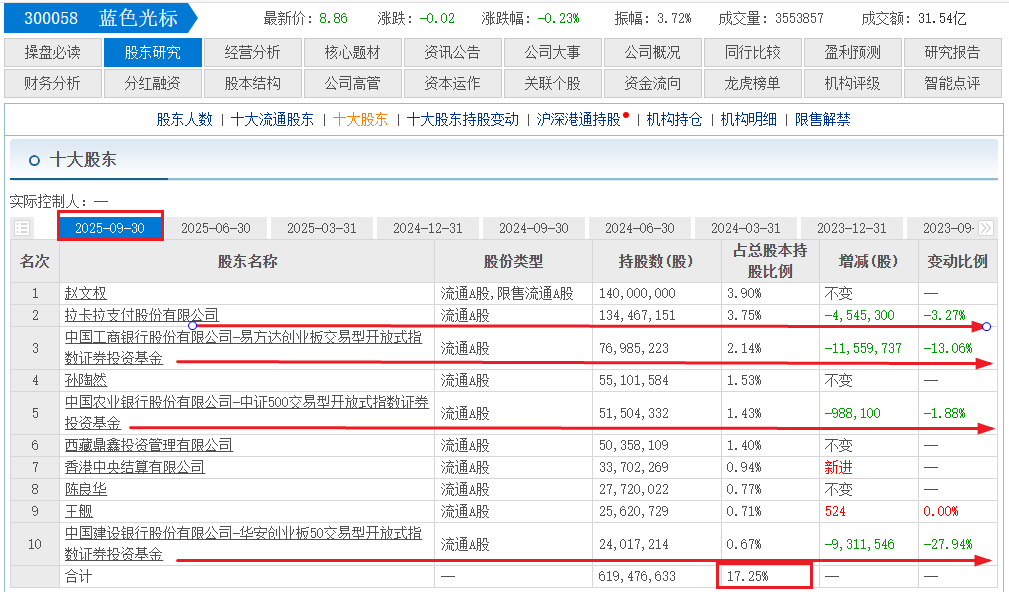Image resolution: width=1009 pixels, height=592 pixels.
Task: Select the 2025-09-30 report date tab
Action: [110, 228]
